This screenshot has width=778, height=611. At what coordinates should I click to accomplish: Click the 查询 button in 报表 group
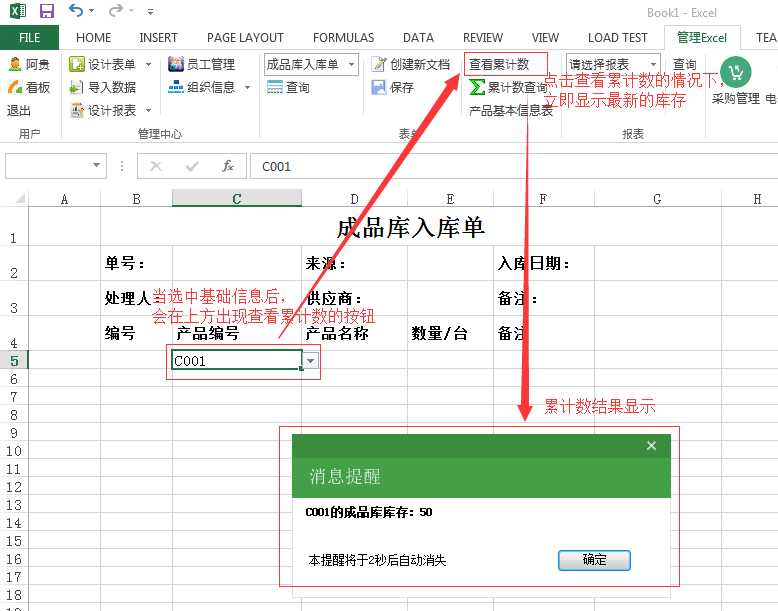(x=685, y=65)
